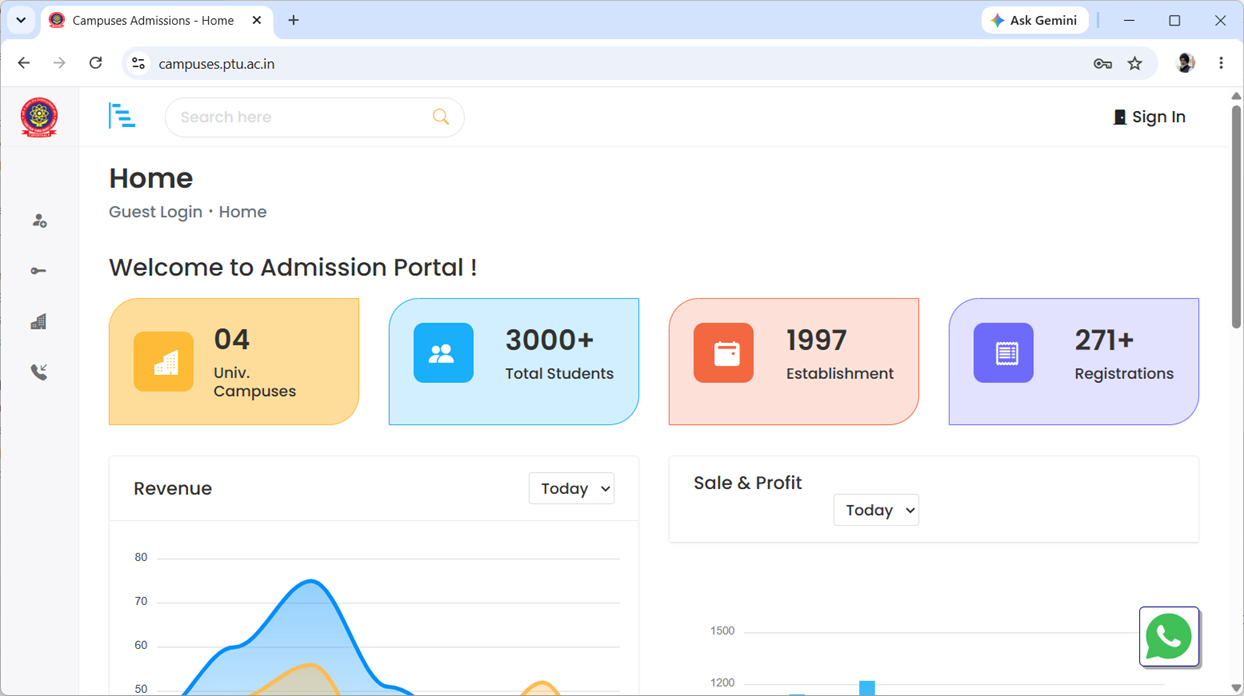Click the 1500 label on Sale chart

[x=722, y=631]
